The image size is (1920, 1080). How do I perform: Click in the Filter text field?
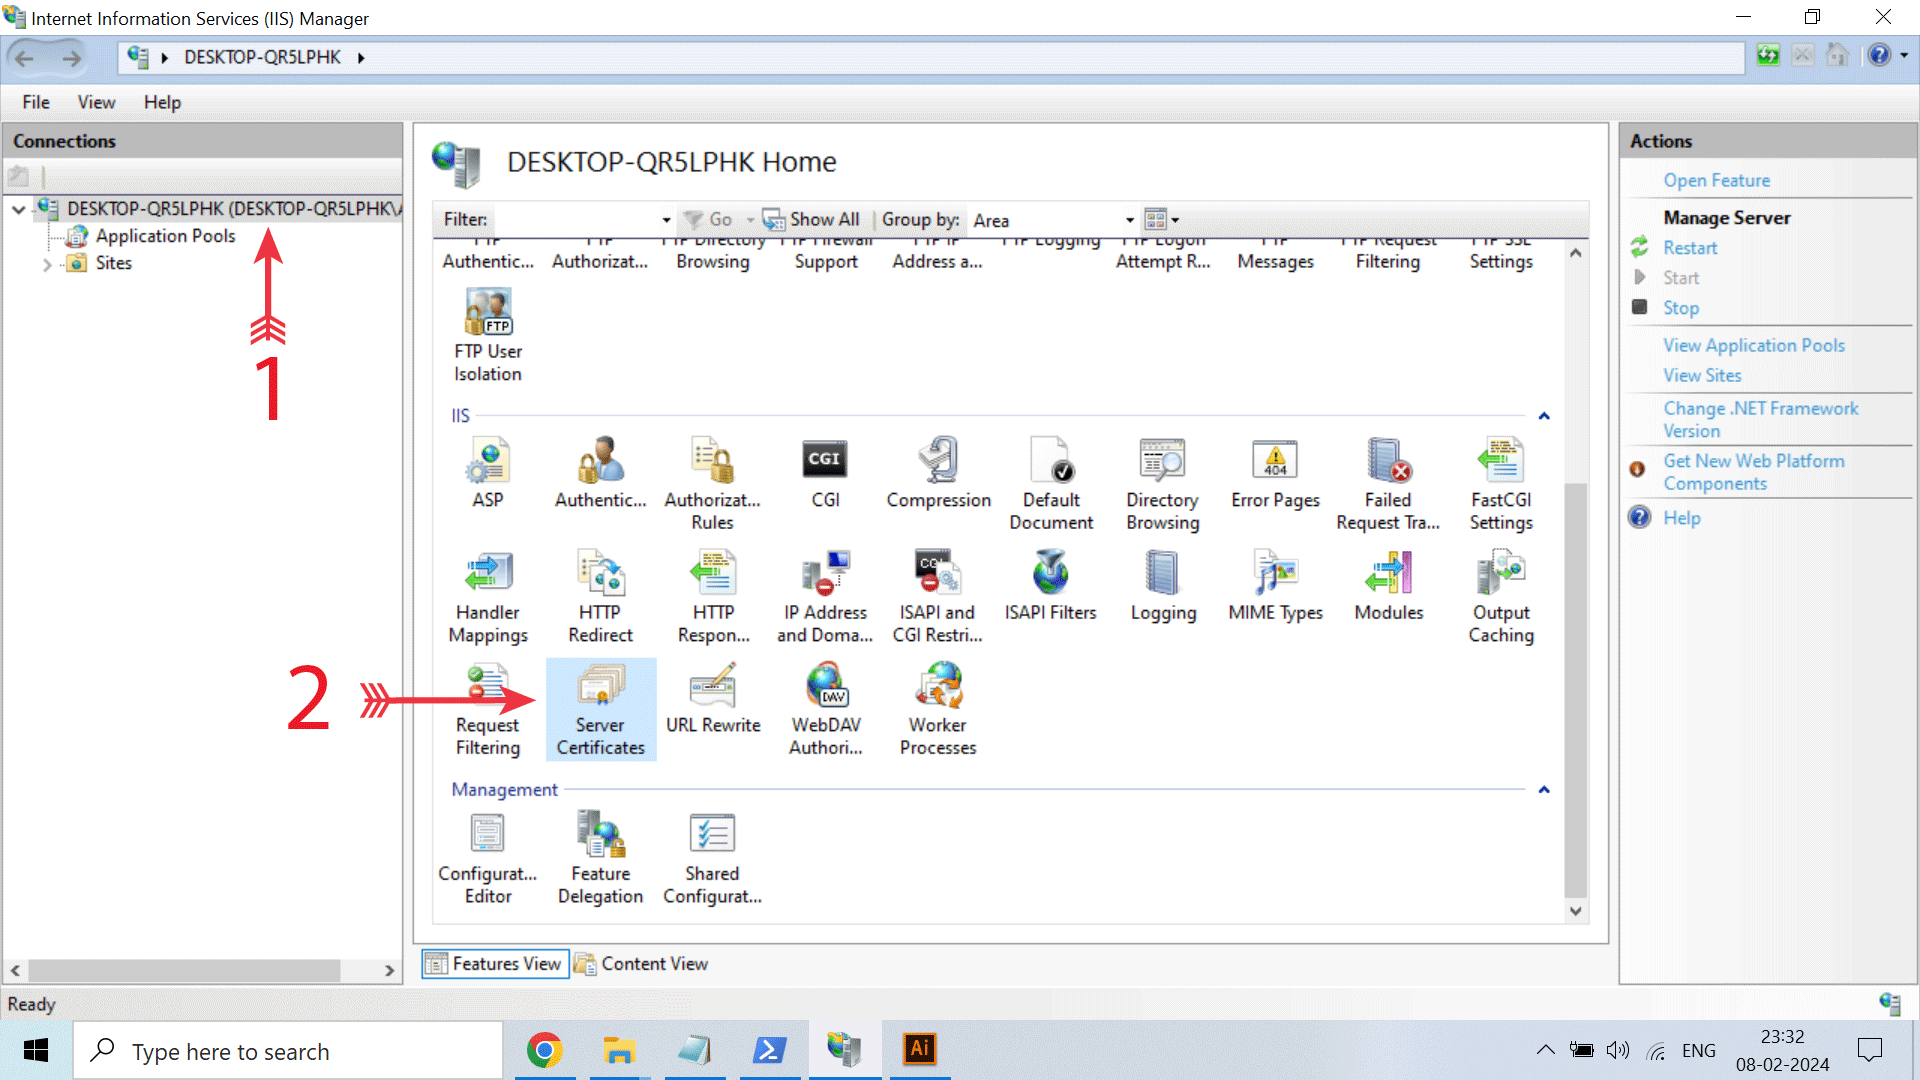coord(576,220)
